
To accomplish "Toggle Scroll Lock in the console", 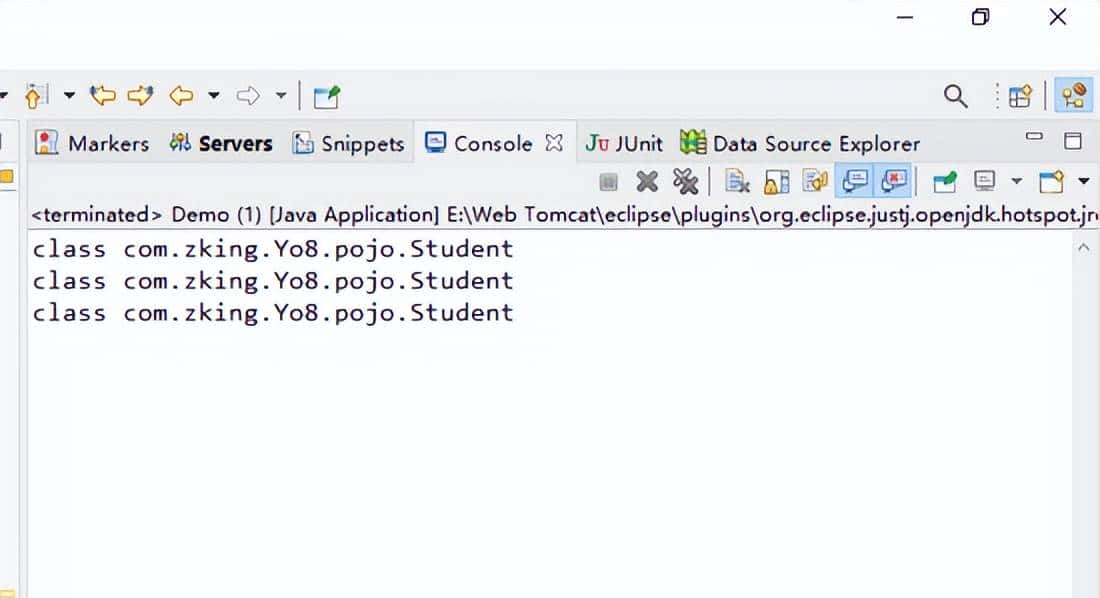I will [x=776, y=182].
